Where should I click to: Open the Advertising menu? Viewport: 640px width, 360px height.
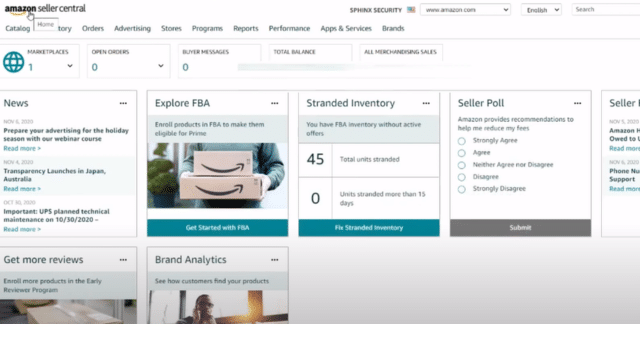click(132, 28)
